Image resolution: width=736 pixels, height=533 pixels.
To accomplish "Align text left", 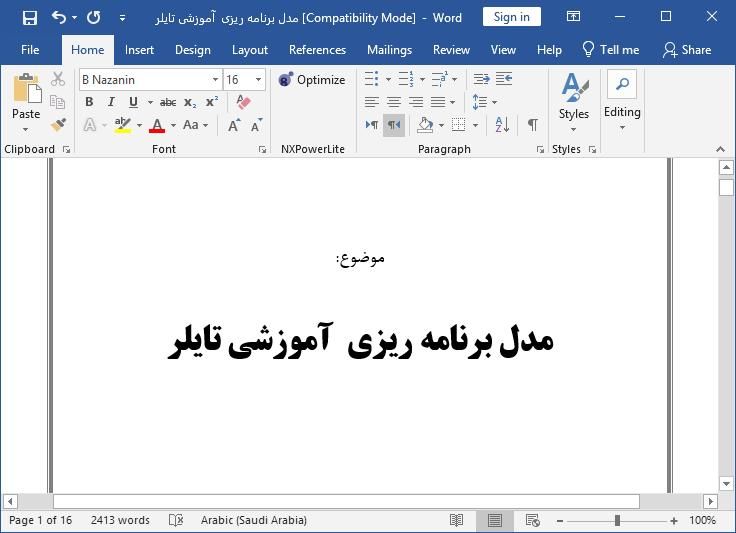I will coord(371,102).
